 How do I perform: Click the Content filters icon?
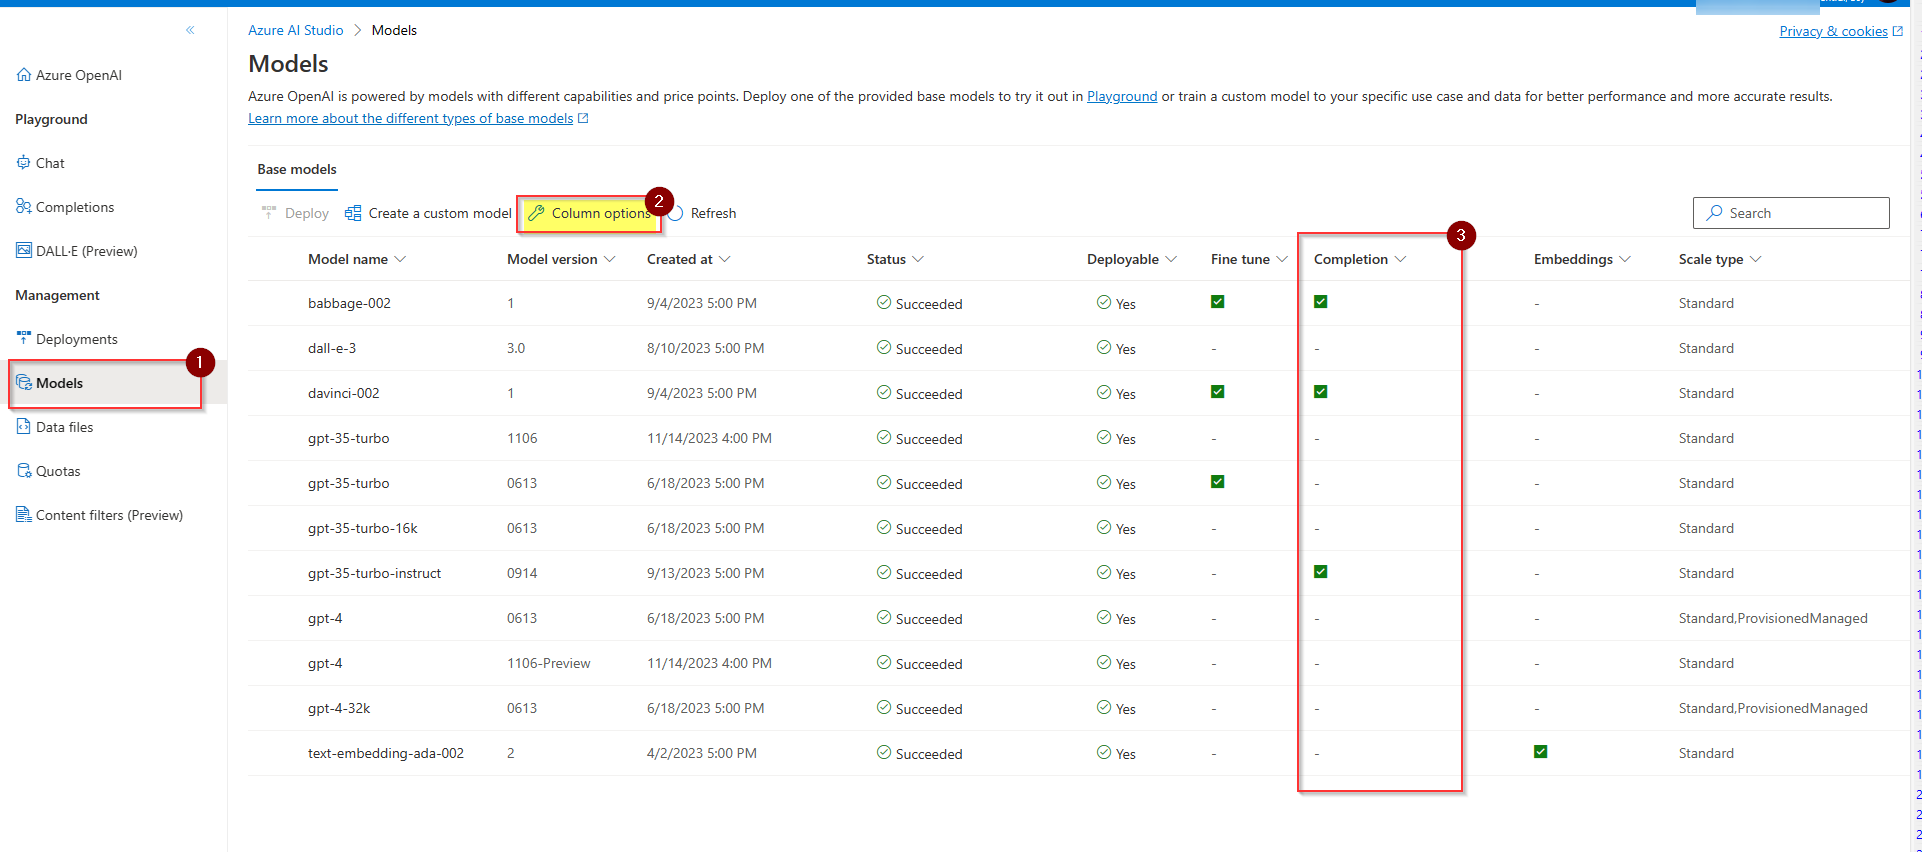(24, 514)
